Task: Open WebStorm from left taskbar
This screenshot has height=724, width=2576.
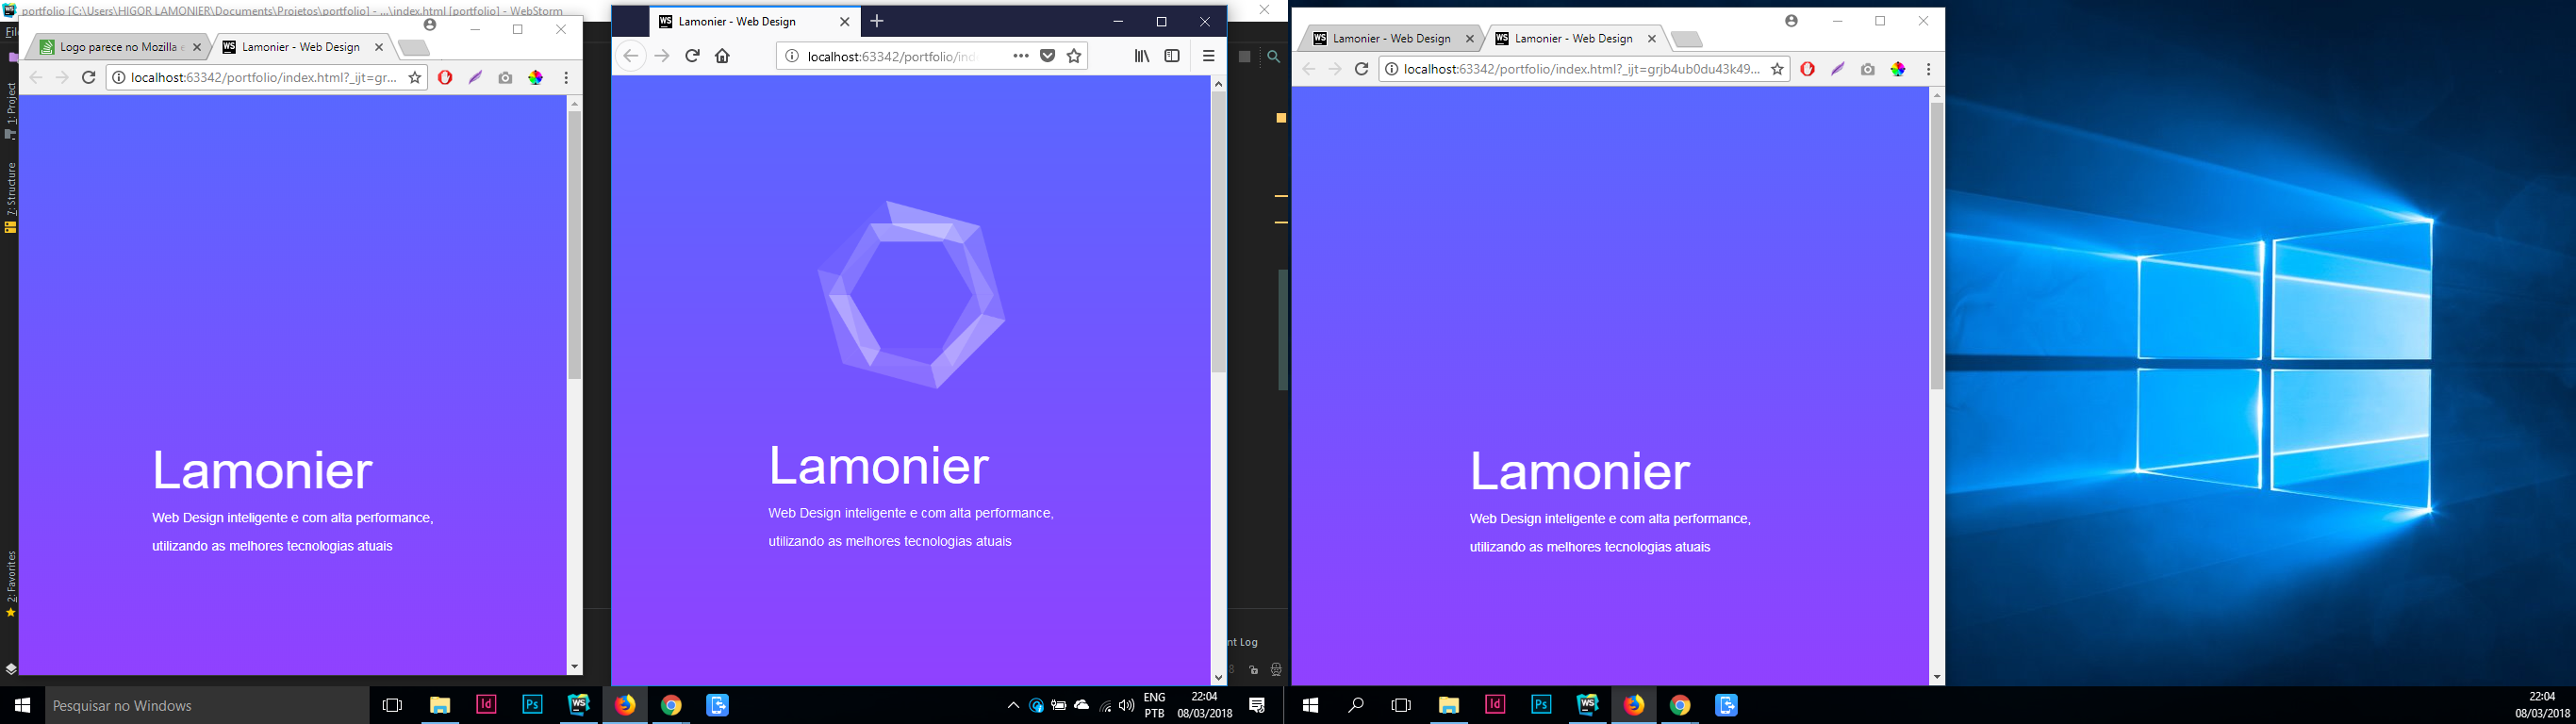Action: click(x=578, y=704)
